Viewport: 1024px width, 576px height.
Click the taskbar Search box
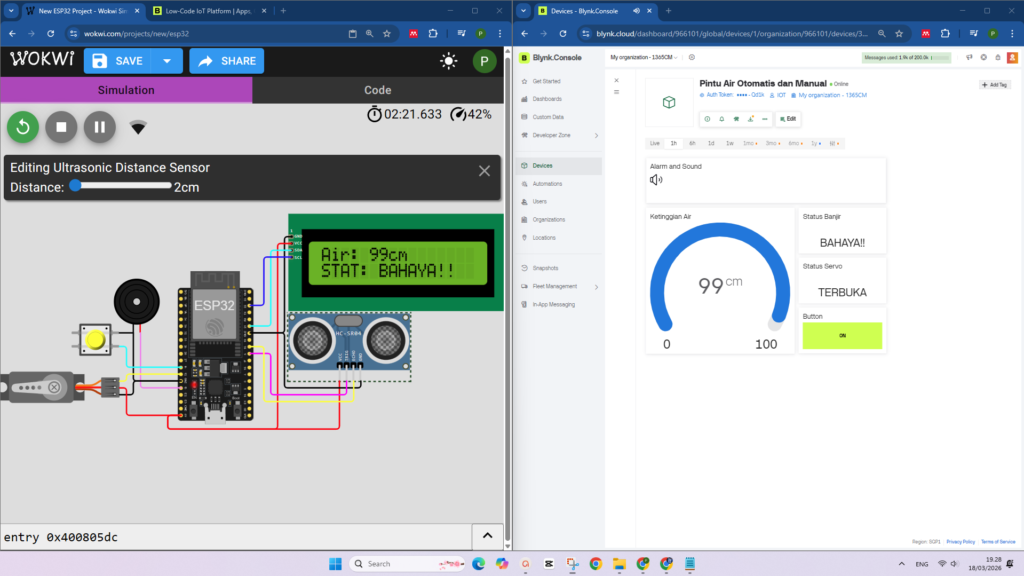pyautogui.click(x=407, y=564)
